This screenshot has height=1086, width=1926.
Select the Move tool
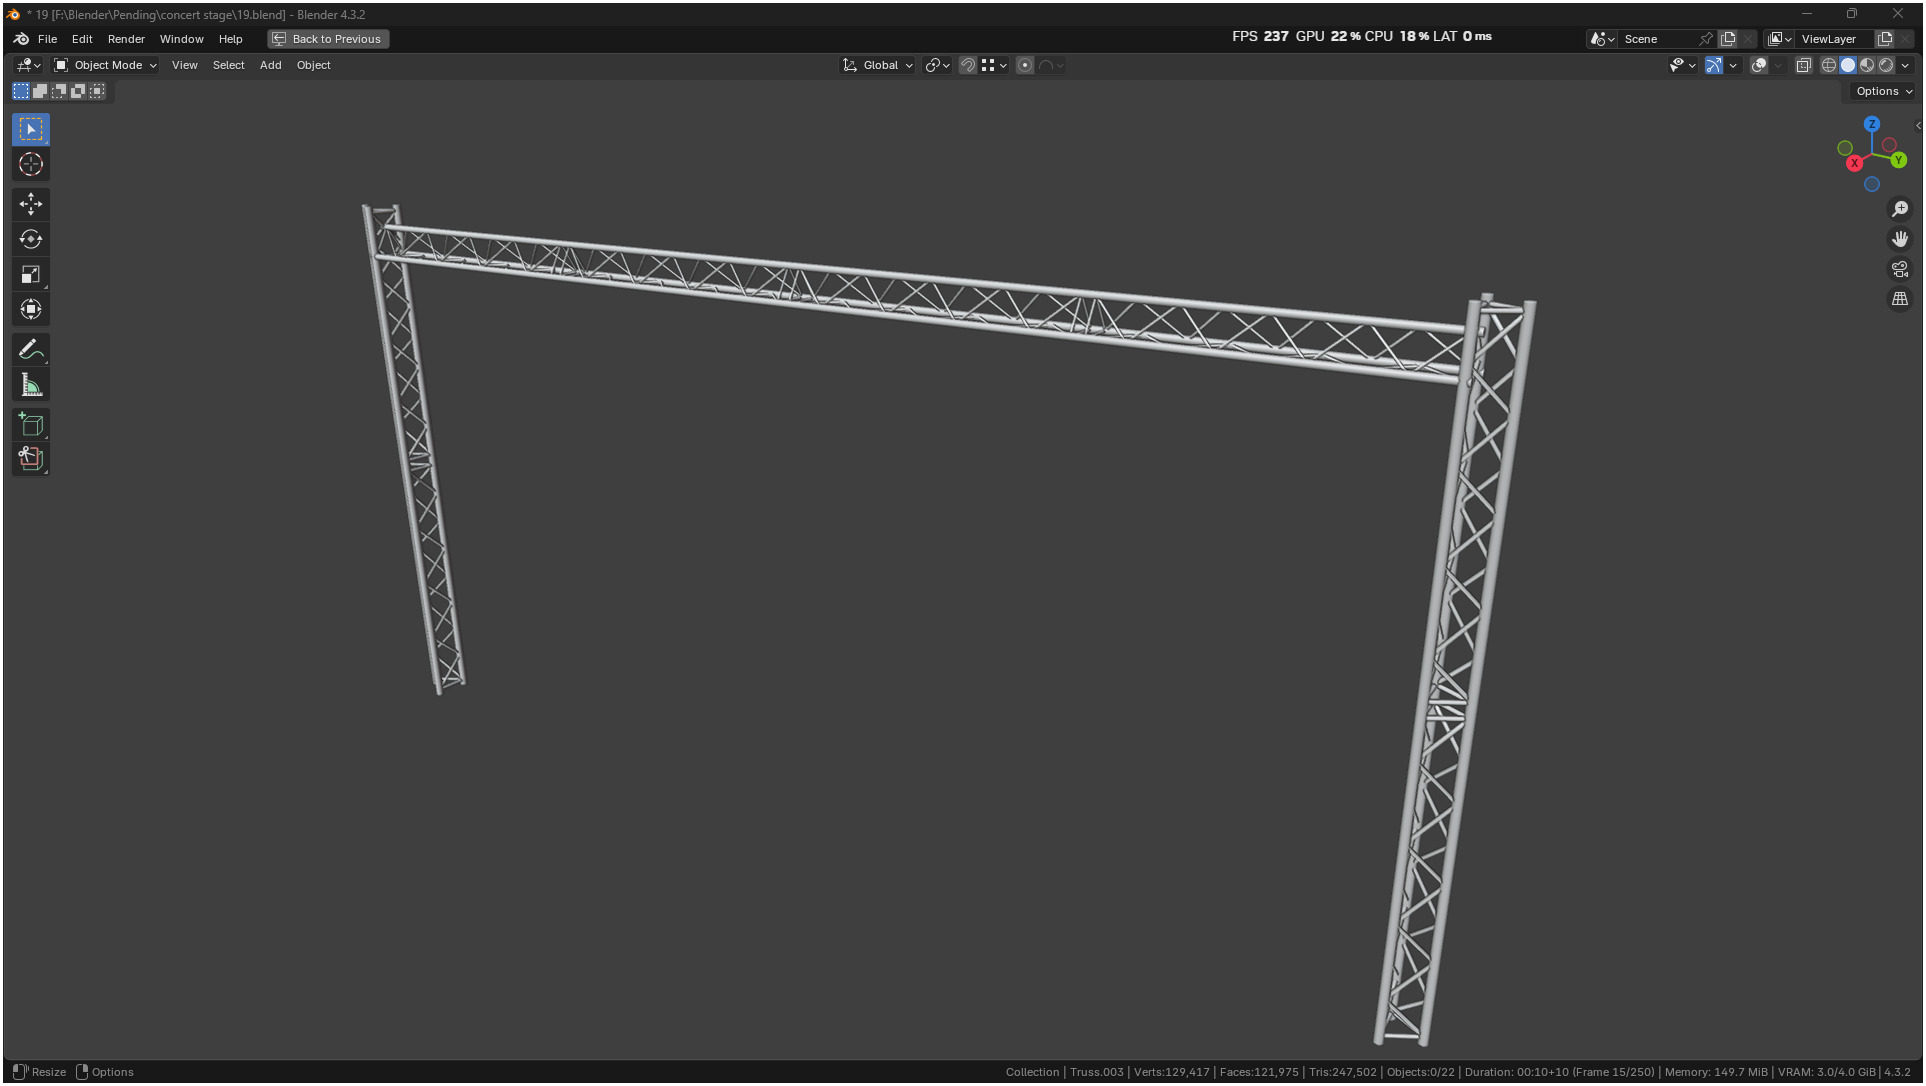(31, 204)
